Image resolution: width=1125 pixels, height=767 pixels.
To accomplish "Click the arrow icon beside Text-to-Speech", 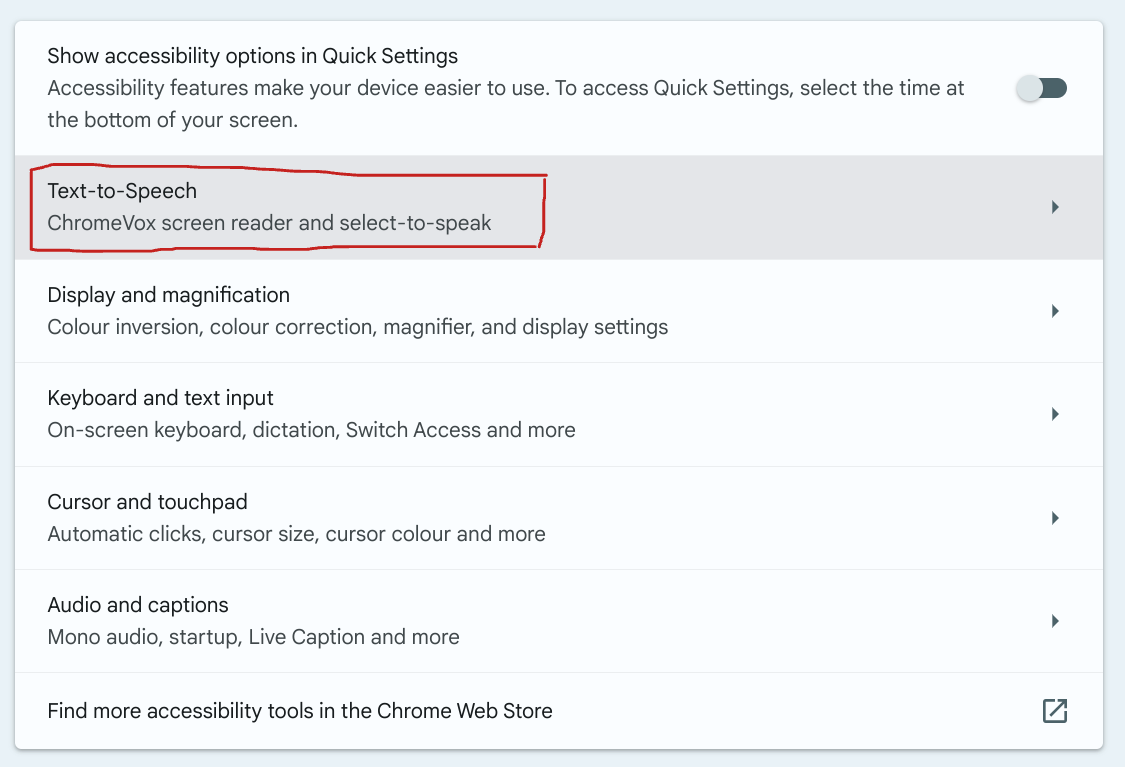I will (1054, 207).
